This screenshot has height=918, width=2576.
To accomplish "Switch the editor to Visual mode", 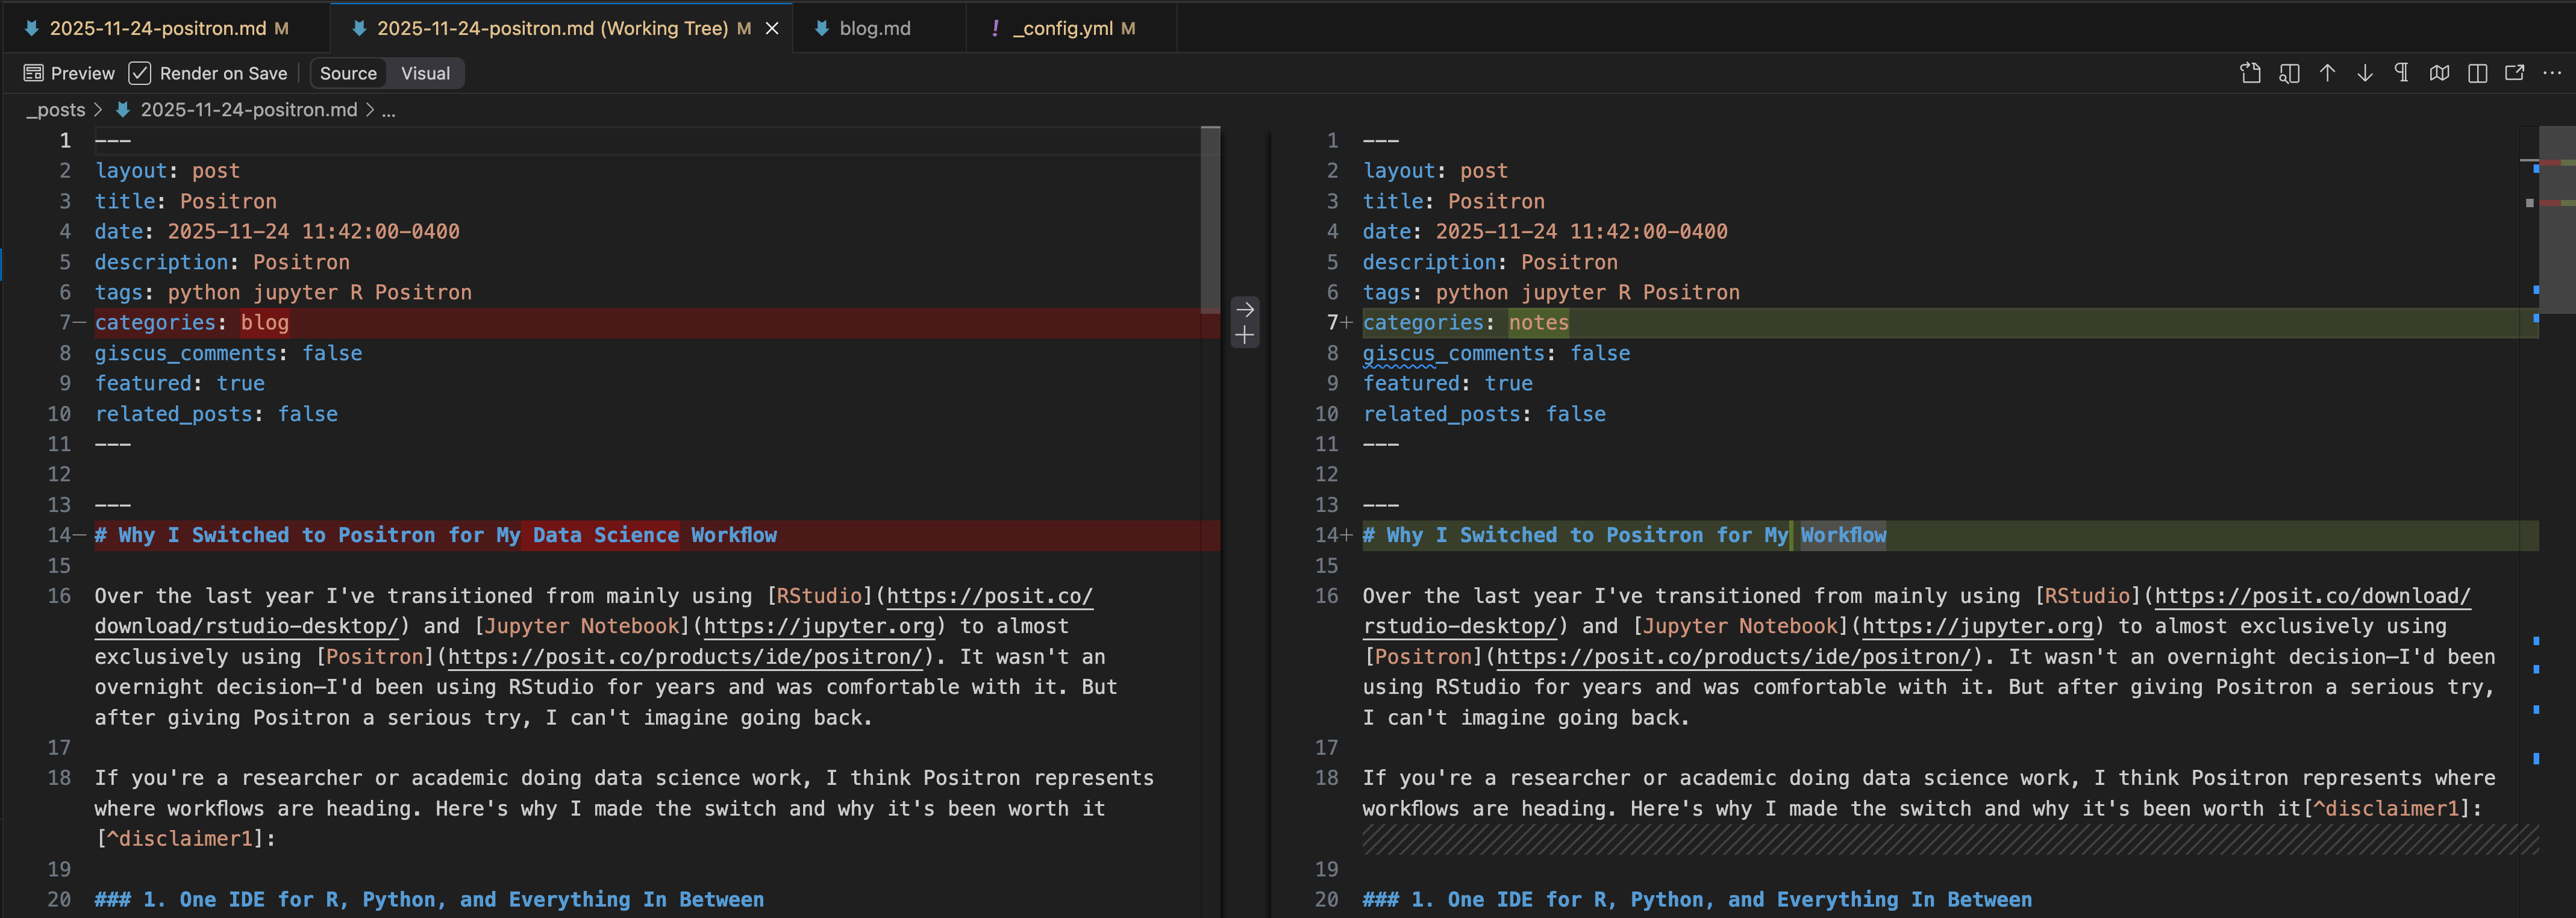I will (x=424, y=72).
